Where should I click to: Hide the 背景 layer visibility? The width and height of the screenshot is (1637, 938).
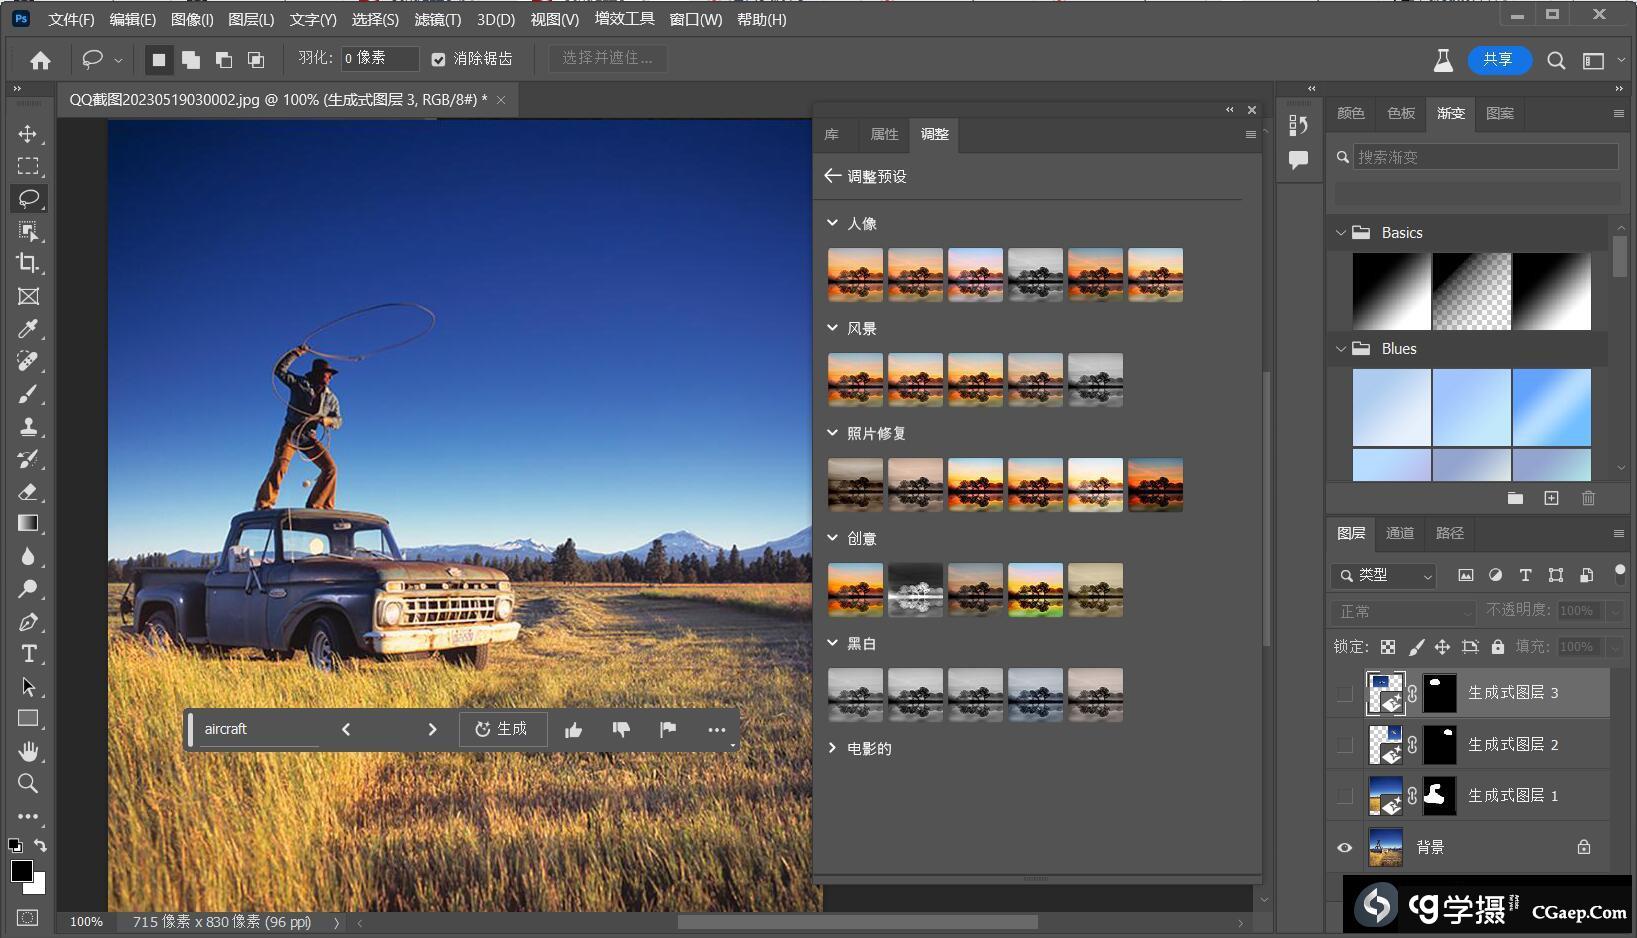tap(1345, 848)
